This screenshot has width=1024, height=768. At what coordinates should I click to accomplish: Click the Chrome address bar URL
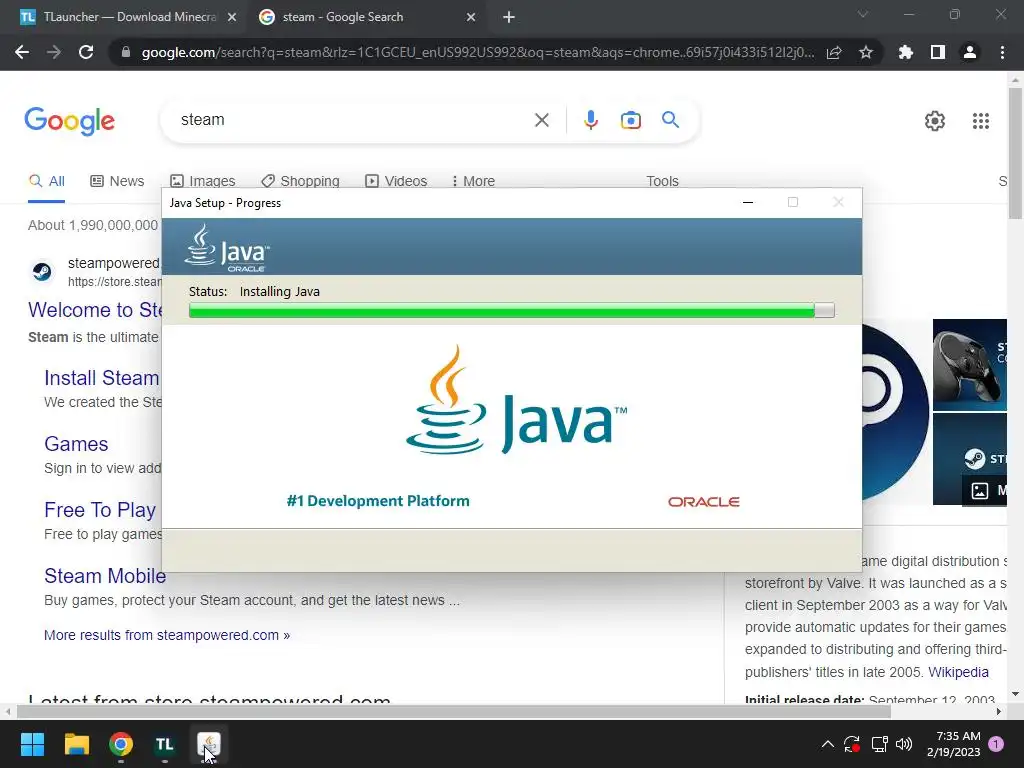point(478,52)
